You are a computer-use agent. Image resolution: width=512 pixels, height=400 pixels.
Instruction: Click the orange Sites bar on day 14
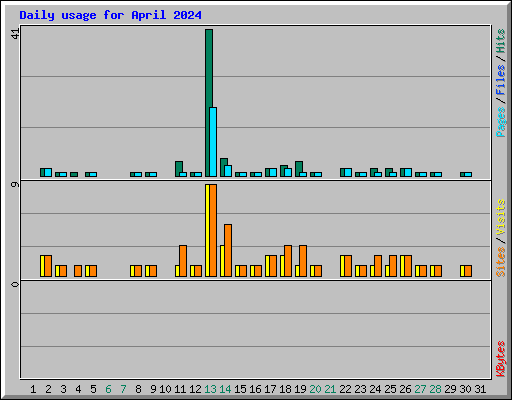coord(228,250)
